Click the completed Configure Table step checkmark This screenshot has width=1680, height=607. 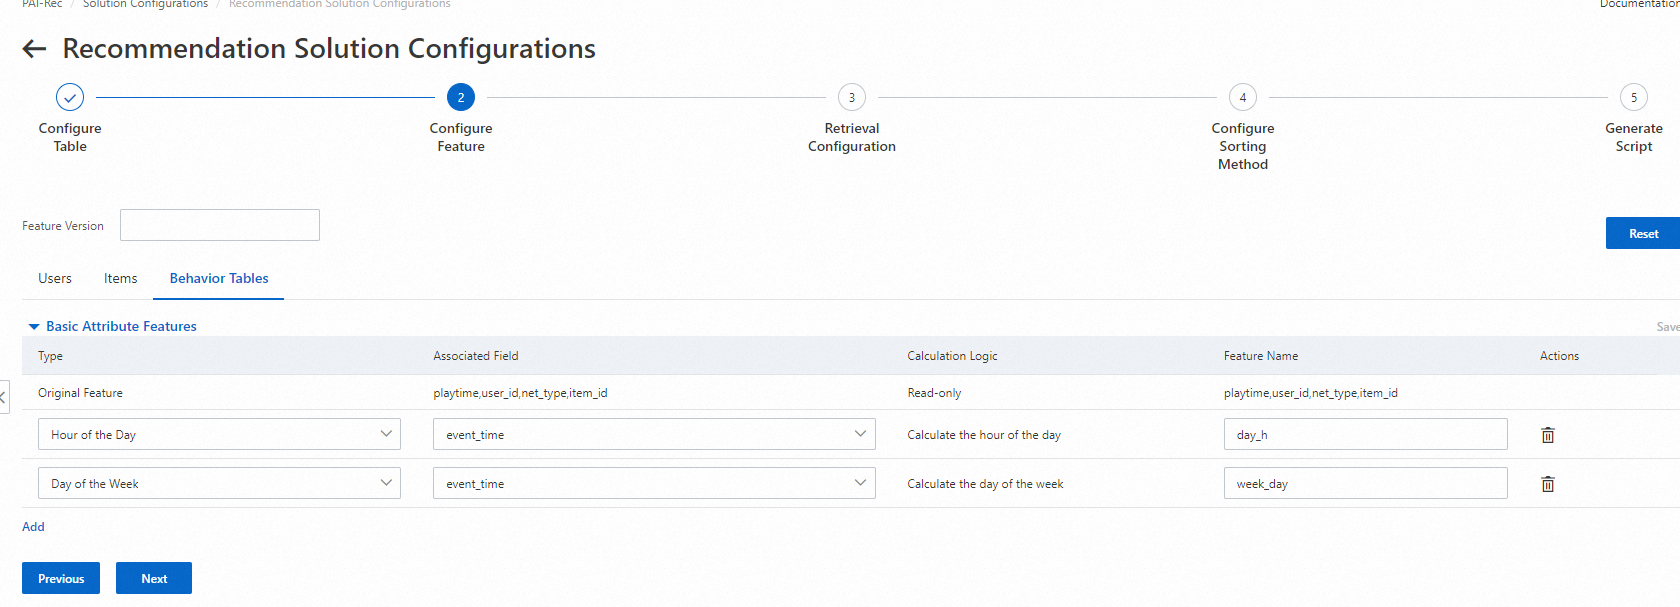click(70, 97)
